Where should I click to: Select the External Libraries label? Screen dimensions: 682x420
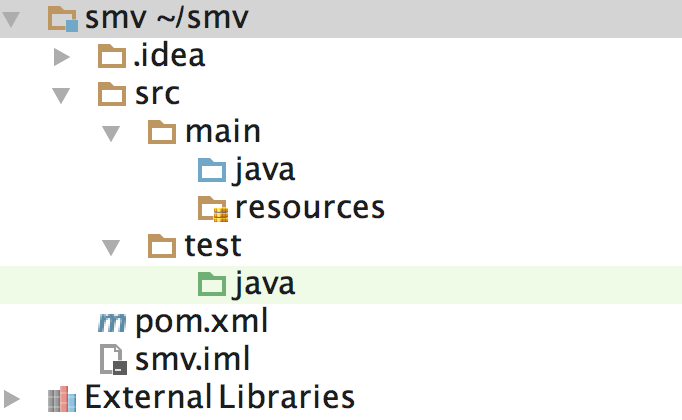219,398
